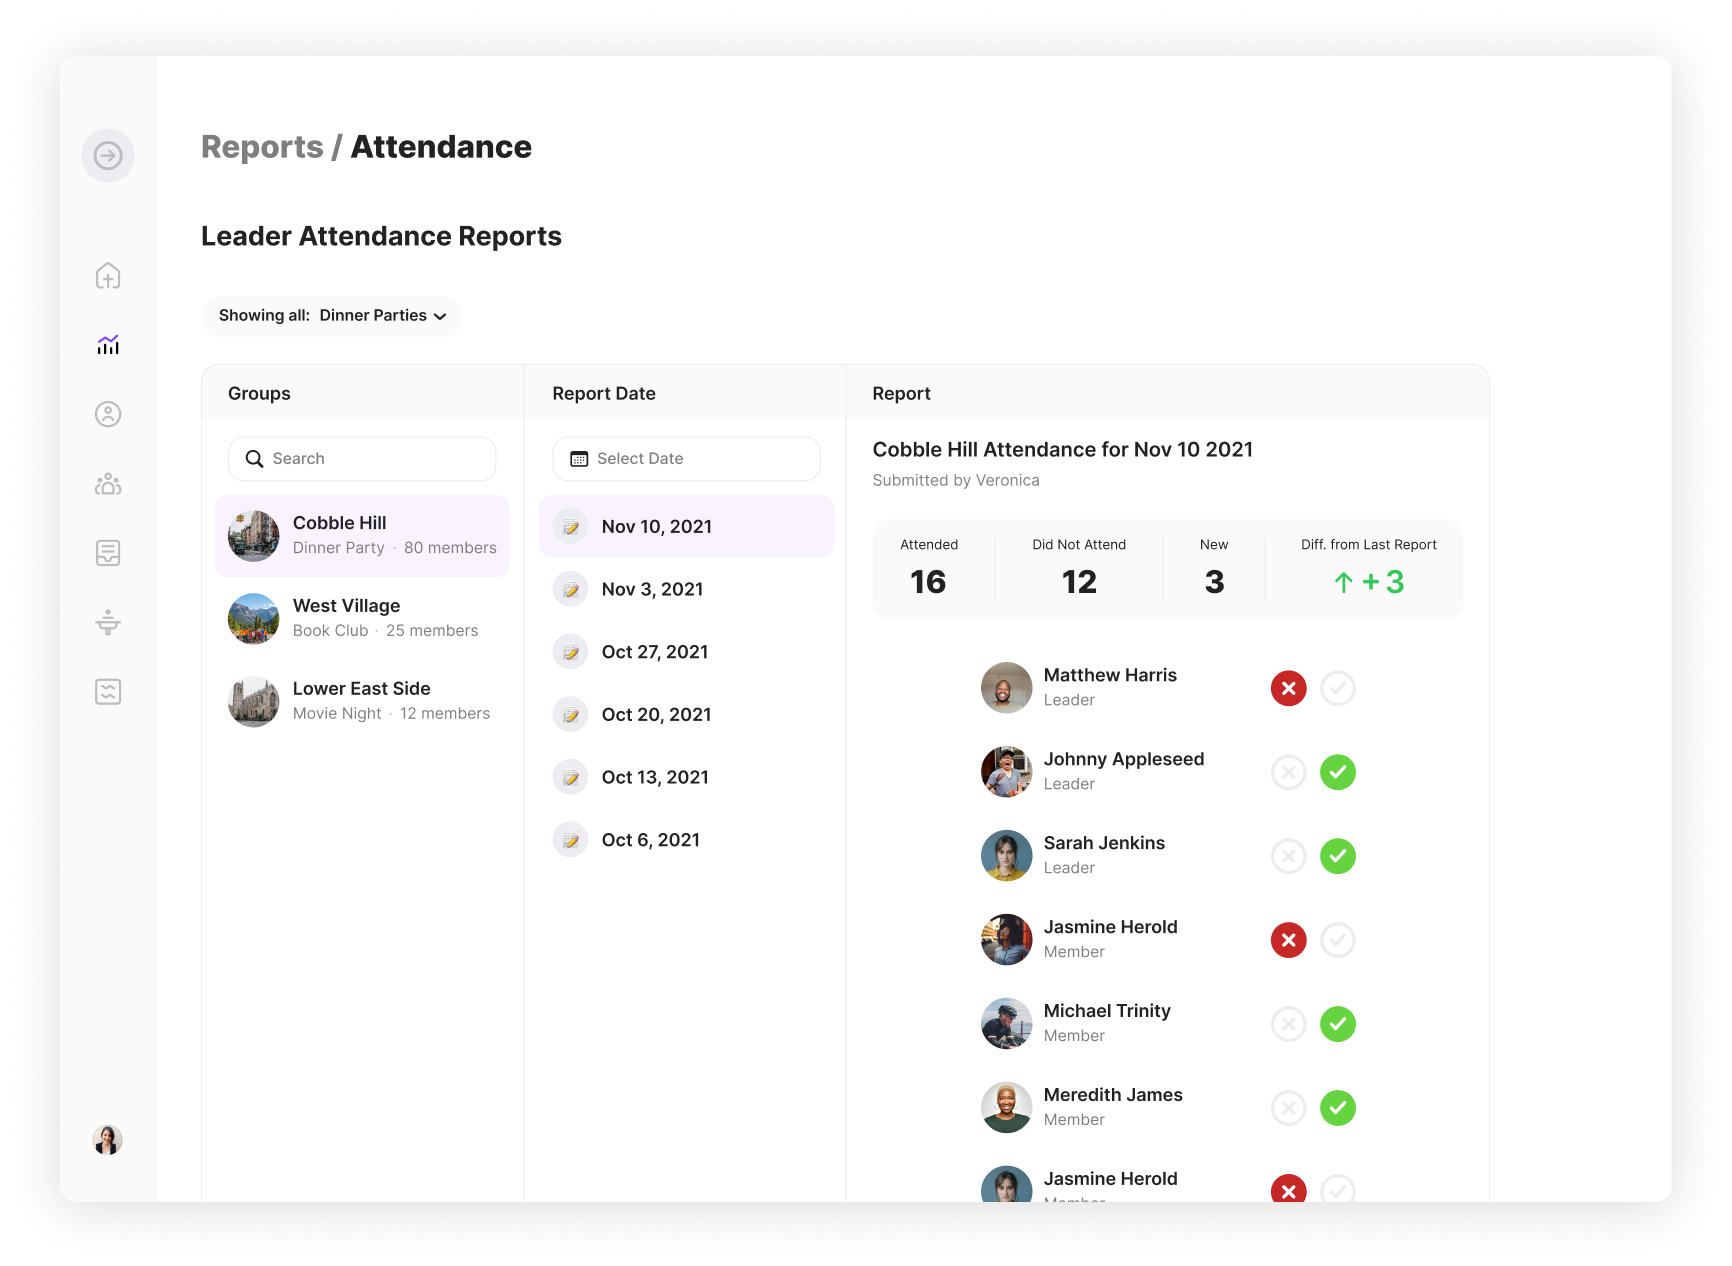This screenshot has width=1732, height=1266.
Task: Select the Reports chart icon in sidebar
Action: [x=108, y=345]
